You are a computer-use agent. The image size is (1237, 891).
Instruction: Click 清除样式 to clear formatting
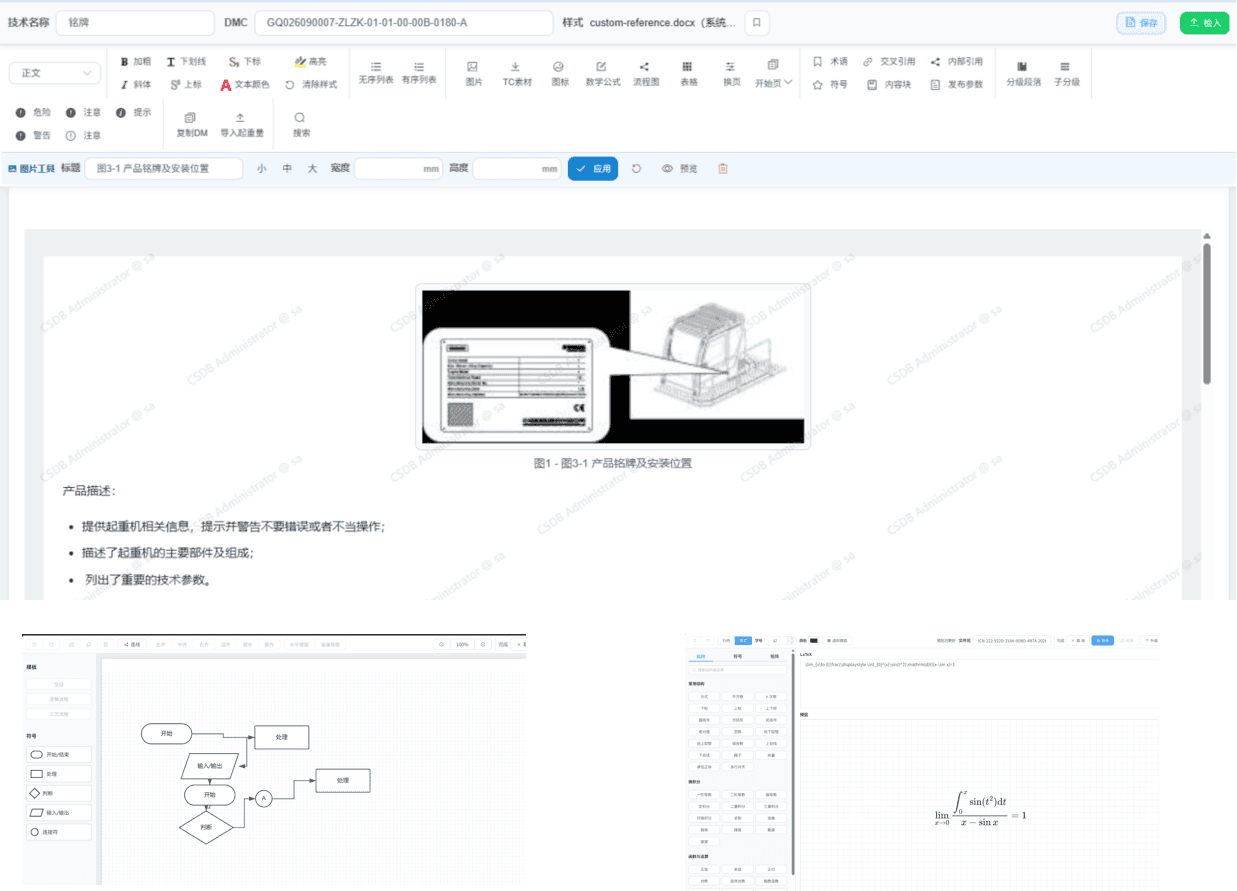coord(311,85)
